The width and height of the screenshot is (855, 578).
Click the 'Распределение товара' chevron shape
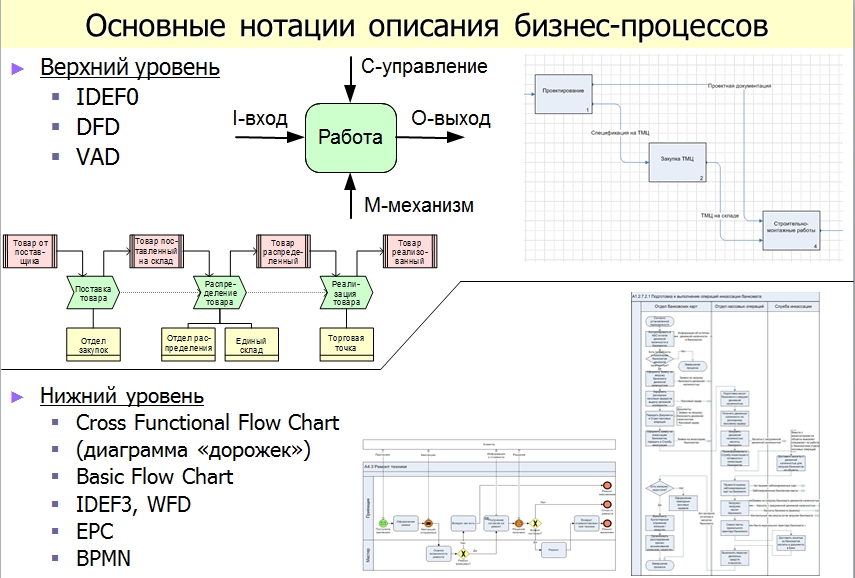pos(220,293)
